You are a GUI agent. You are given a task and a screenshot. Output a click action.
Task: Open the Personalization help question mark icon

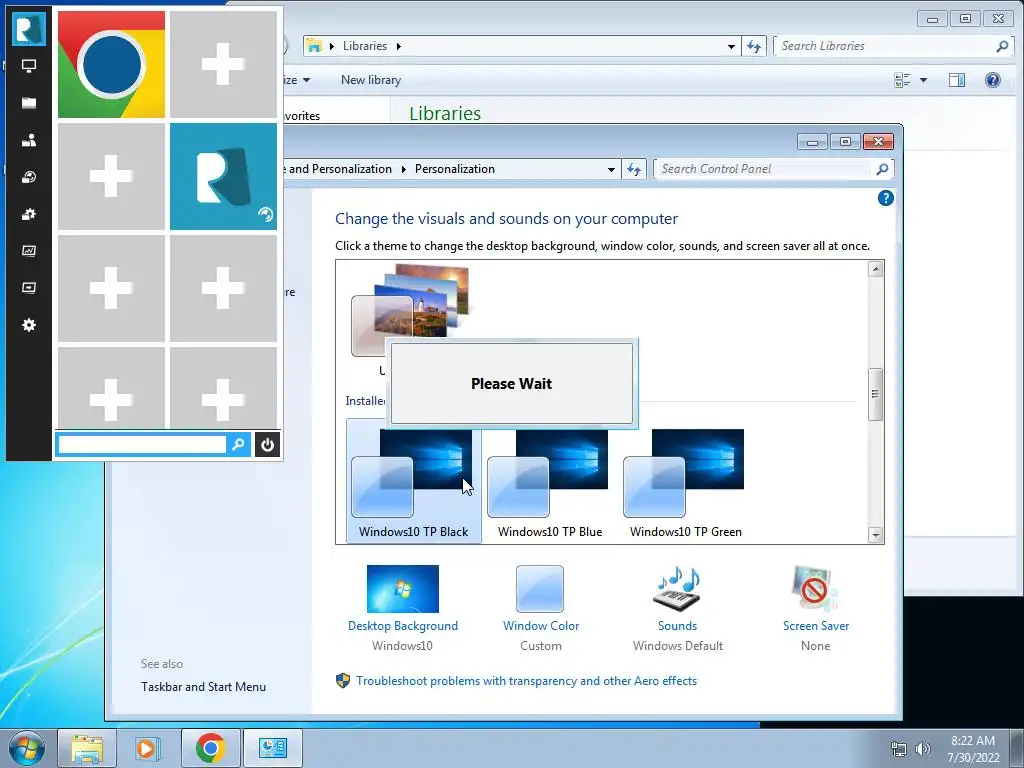(886, 198)
